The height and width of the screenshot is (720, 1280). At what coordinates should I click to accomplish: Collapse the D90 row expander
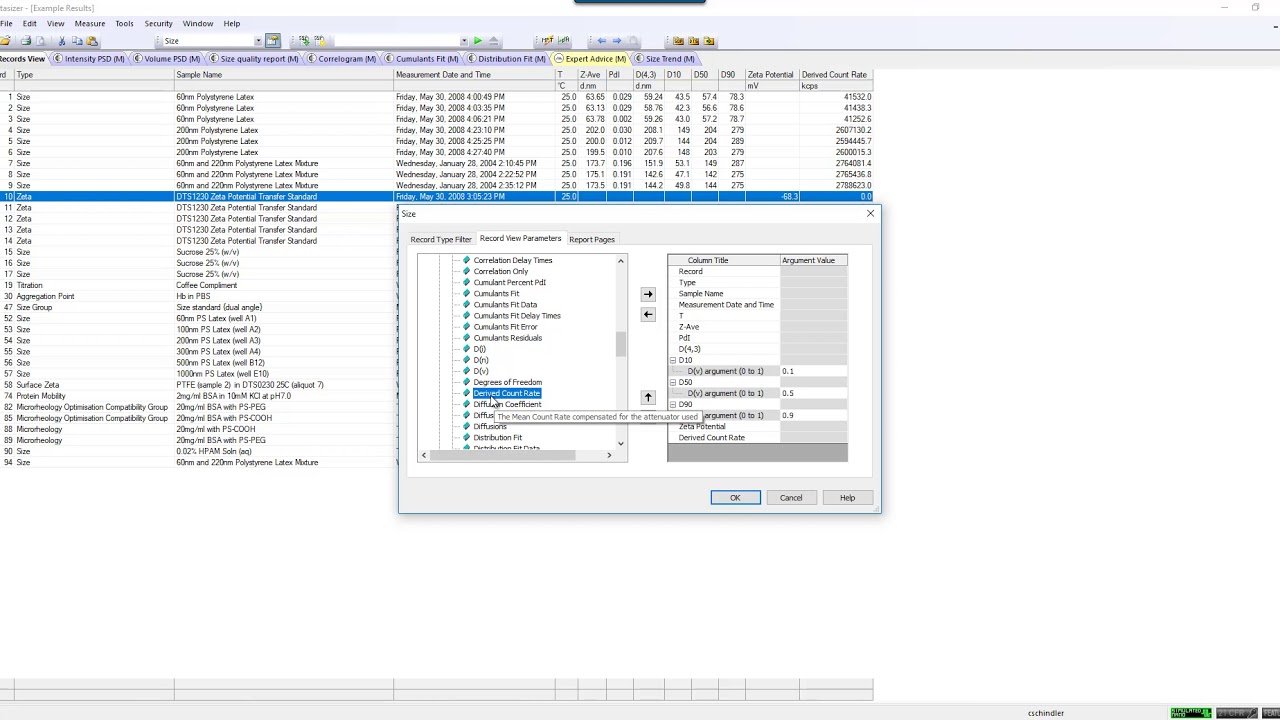(673, 404)
